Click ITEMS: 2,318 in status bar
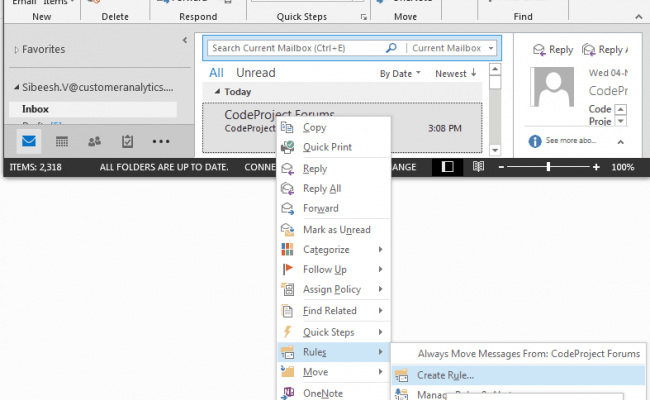This screenshot has height=400, width=650. point(36,167)
